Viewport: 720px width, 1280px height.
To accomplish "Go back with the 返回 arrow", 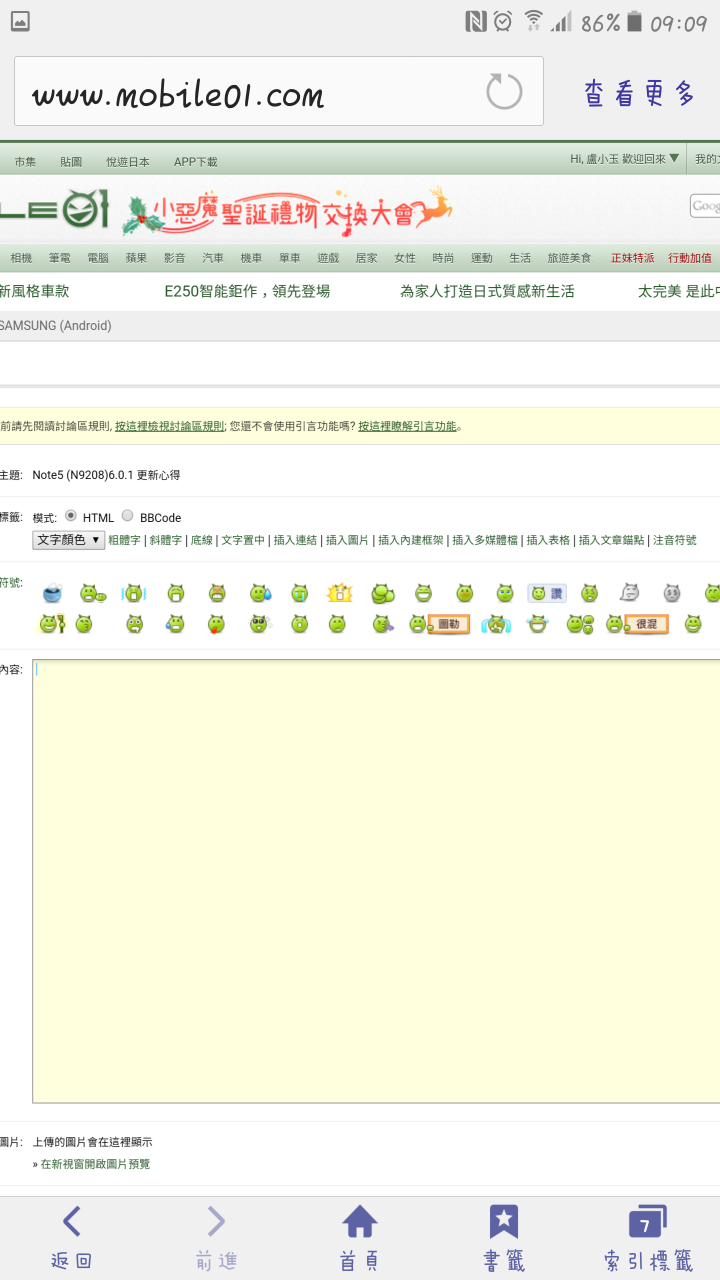I will pyautogui.click(x=71, y=1238).
